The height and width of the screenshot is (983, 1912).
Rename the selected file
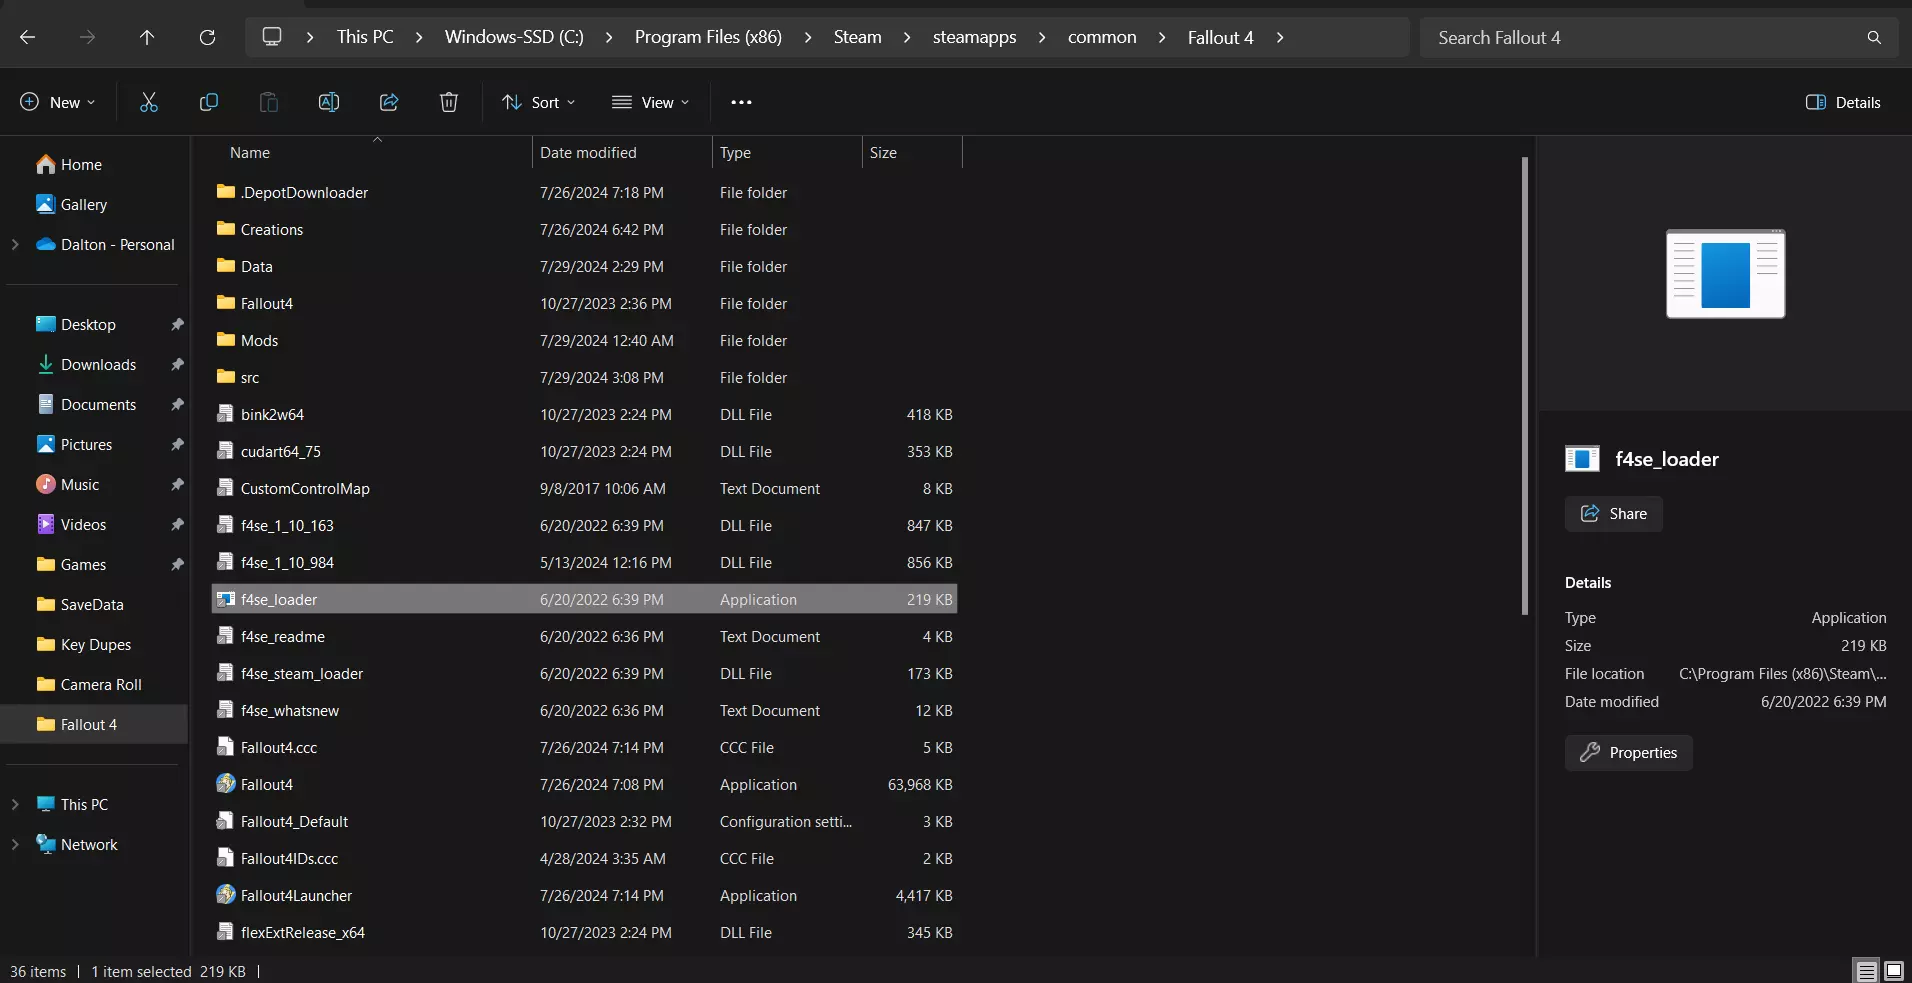pos(329,102)
